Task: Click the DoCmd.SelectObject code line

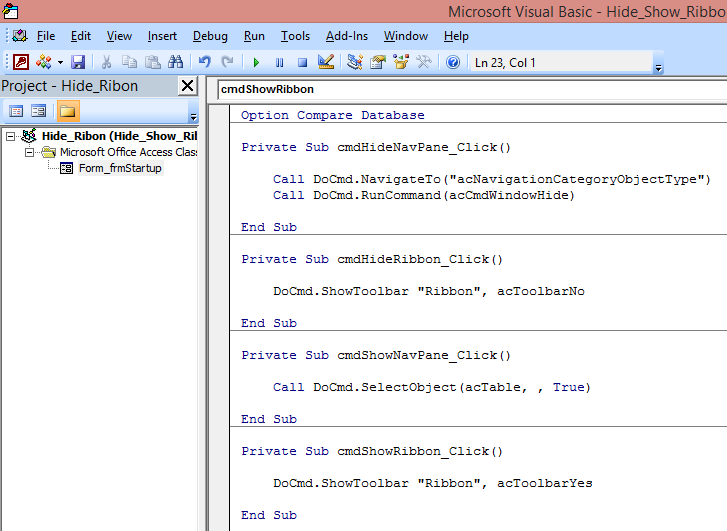Action: pyautogui.click(x=432, y=387)
